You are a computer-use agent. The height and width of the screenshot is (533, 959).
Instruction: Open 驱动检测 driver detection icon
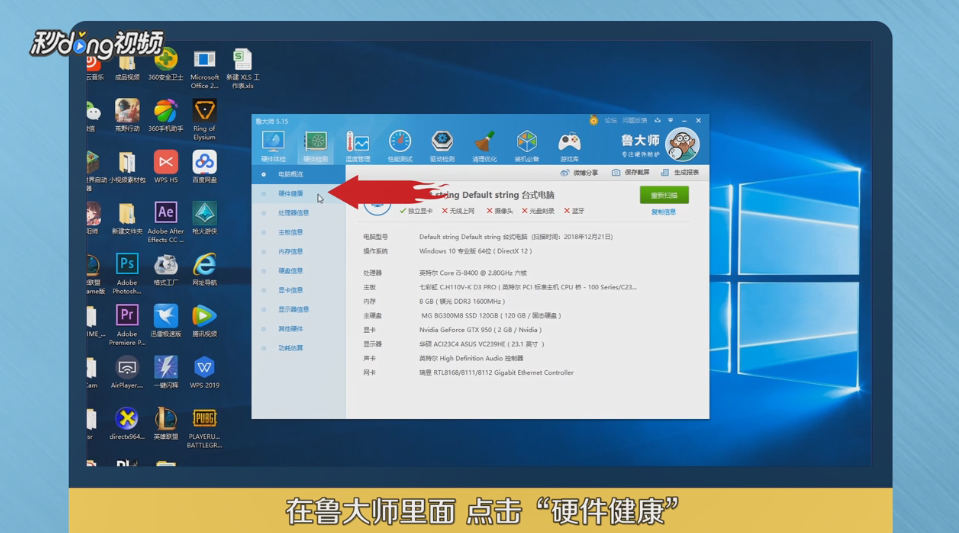point(442,146)
